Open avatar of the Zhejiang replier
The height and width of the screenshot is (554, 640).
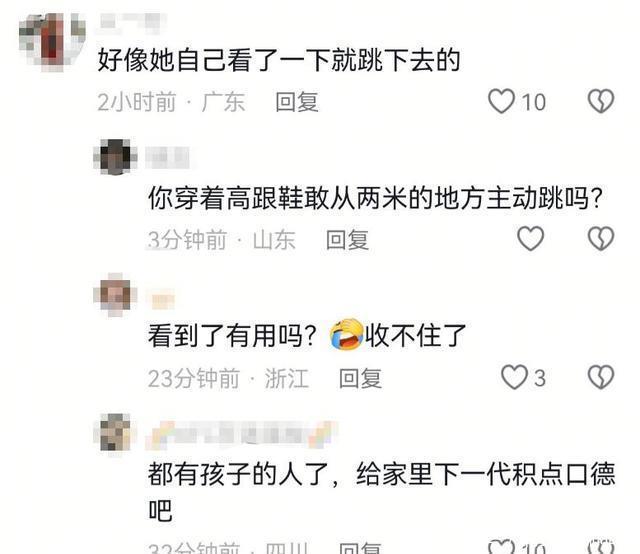click(115, 295)
